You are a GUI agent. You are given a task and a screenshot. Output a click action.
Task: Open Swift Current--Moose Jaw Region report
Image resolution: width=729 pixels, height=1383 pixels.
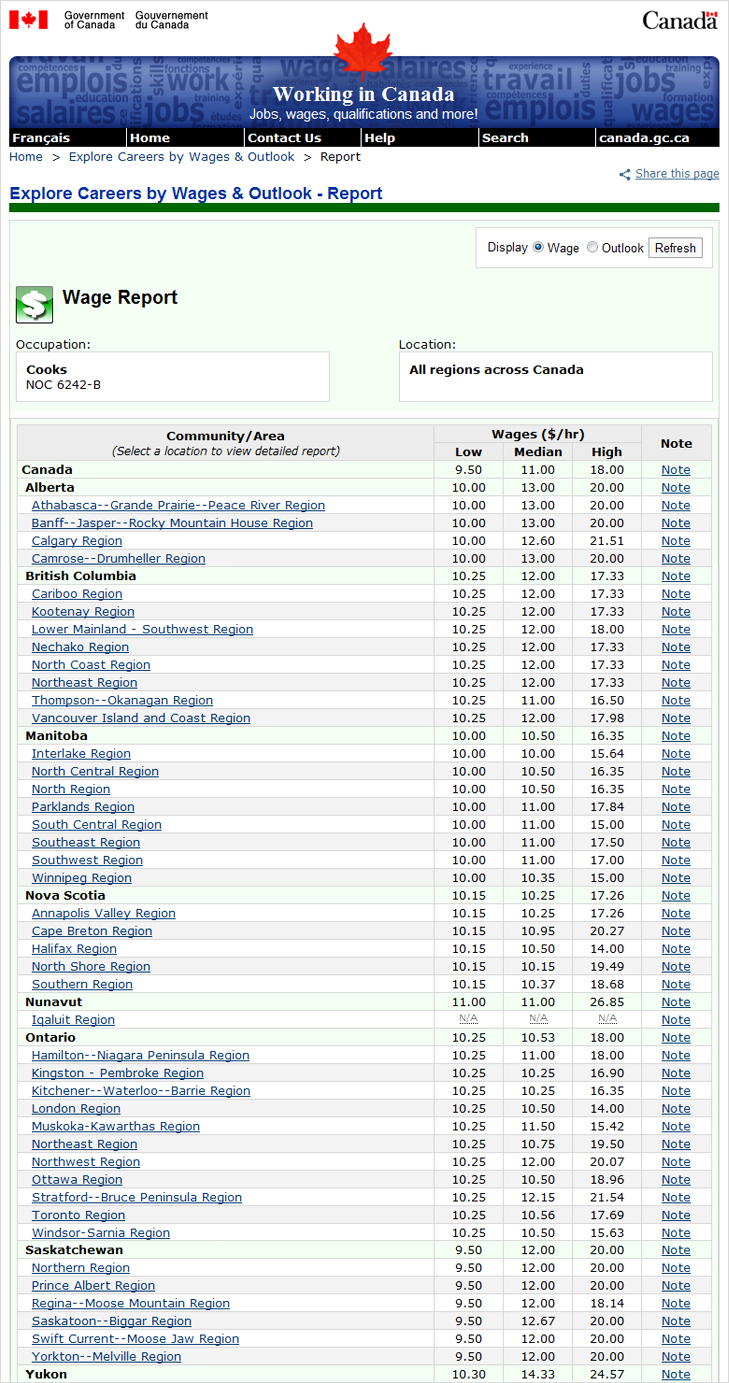135,1339
